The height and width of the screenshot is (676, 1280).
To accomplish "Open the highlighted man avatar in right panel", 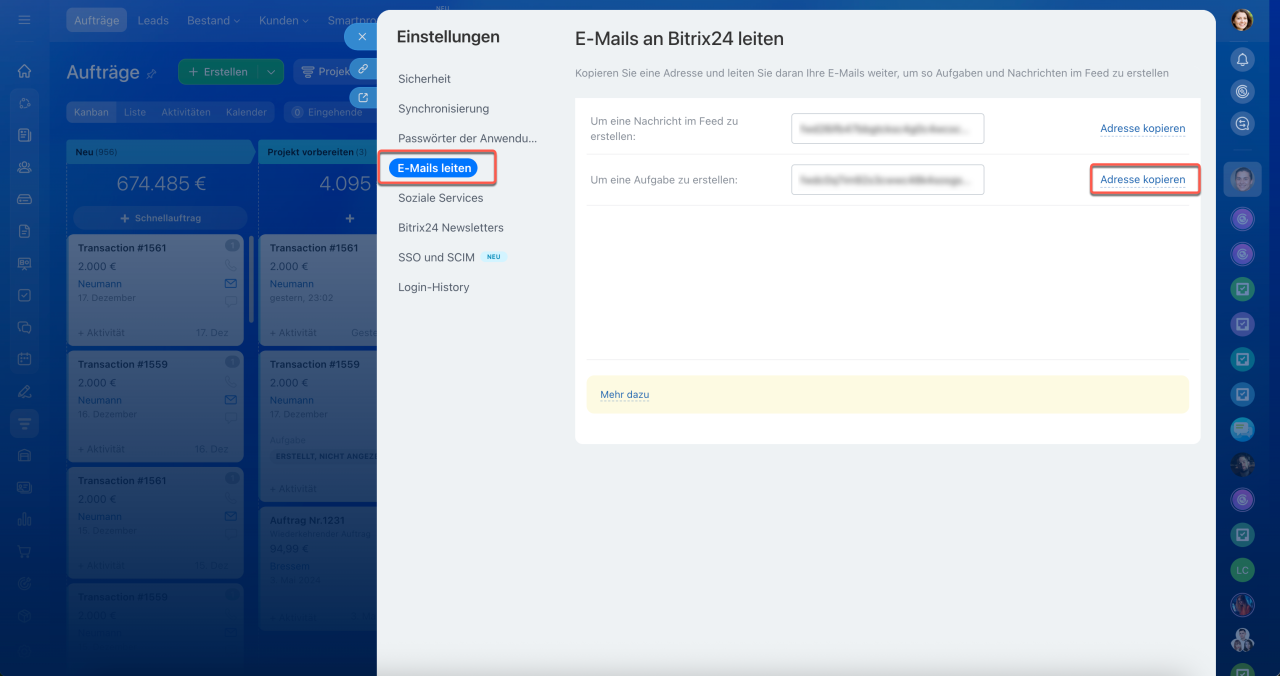I will 1242,179.
